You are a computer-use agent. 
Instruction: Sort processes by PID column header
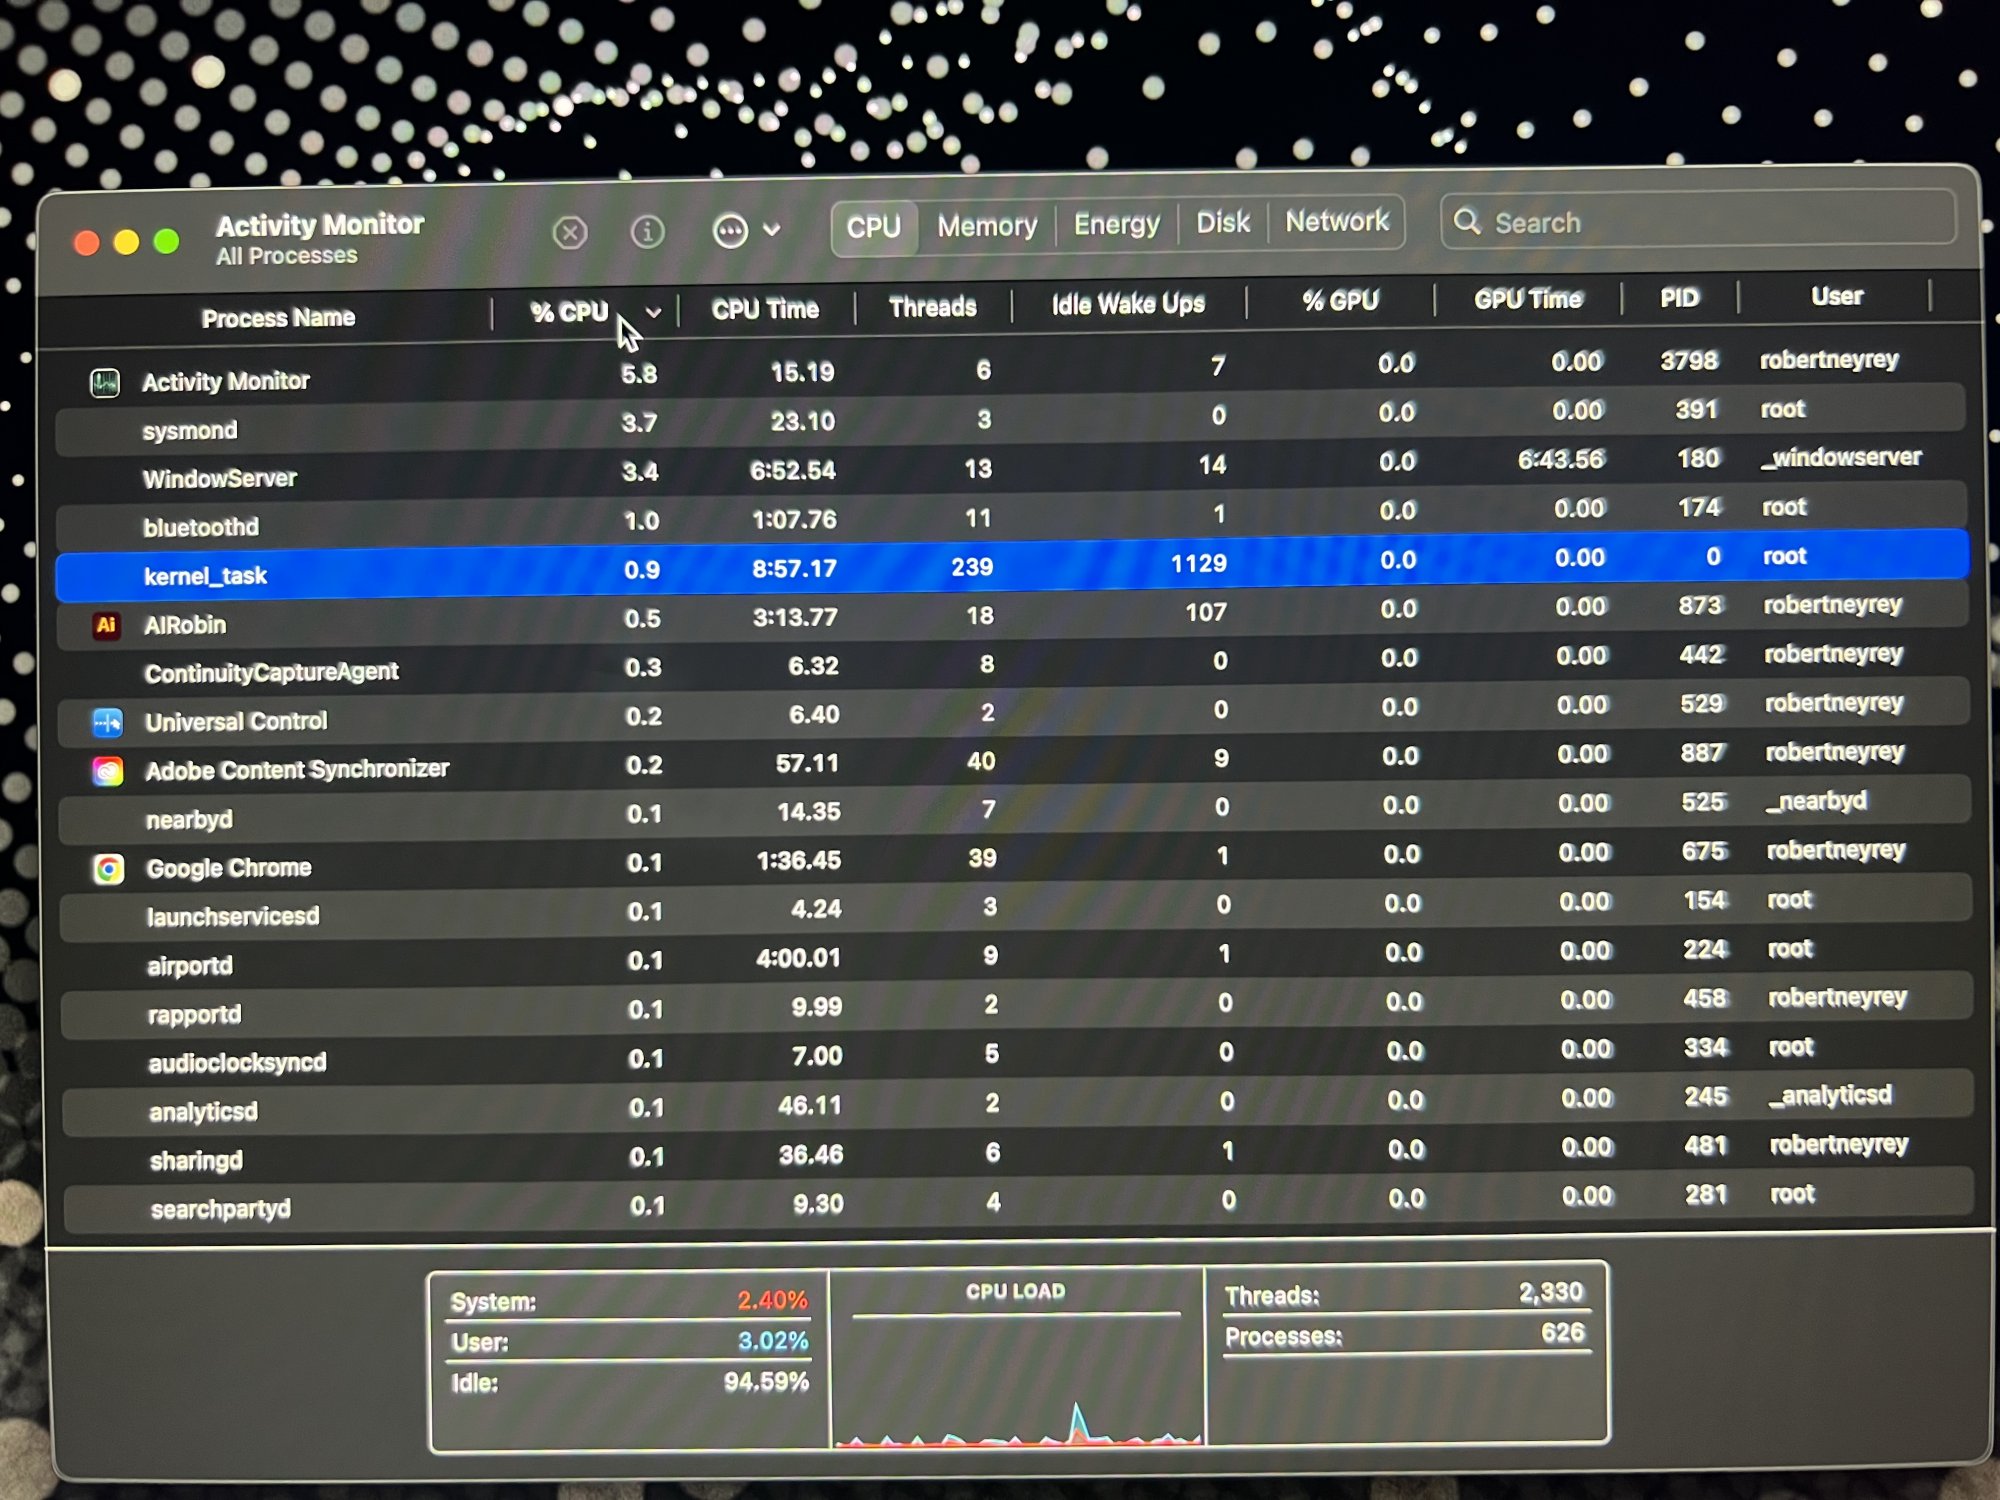point(1679,298)
